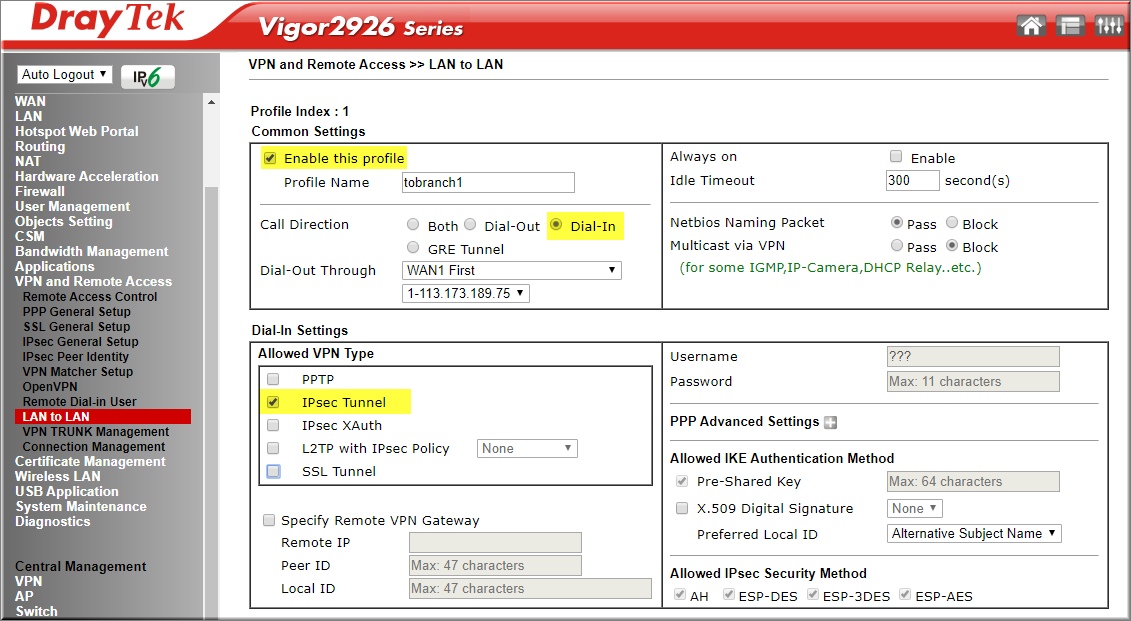Click the Profile Name input field
Image resolution: width=1131 pixels, height=621 pixels.
[x=488, y=182]
